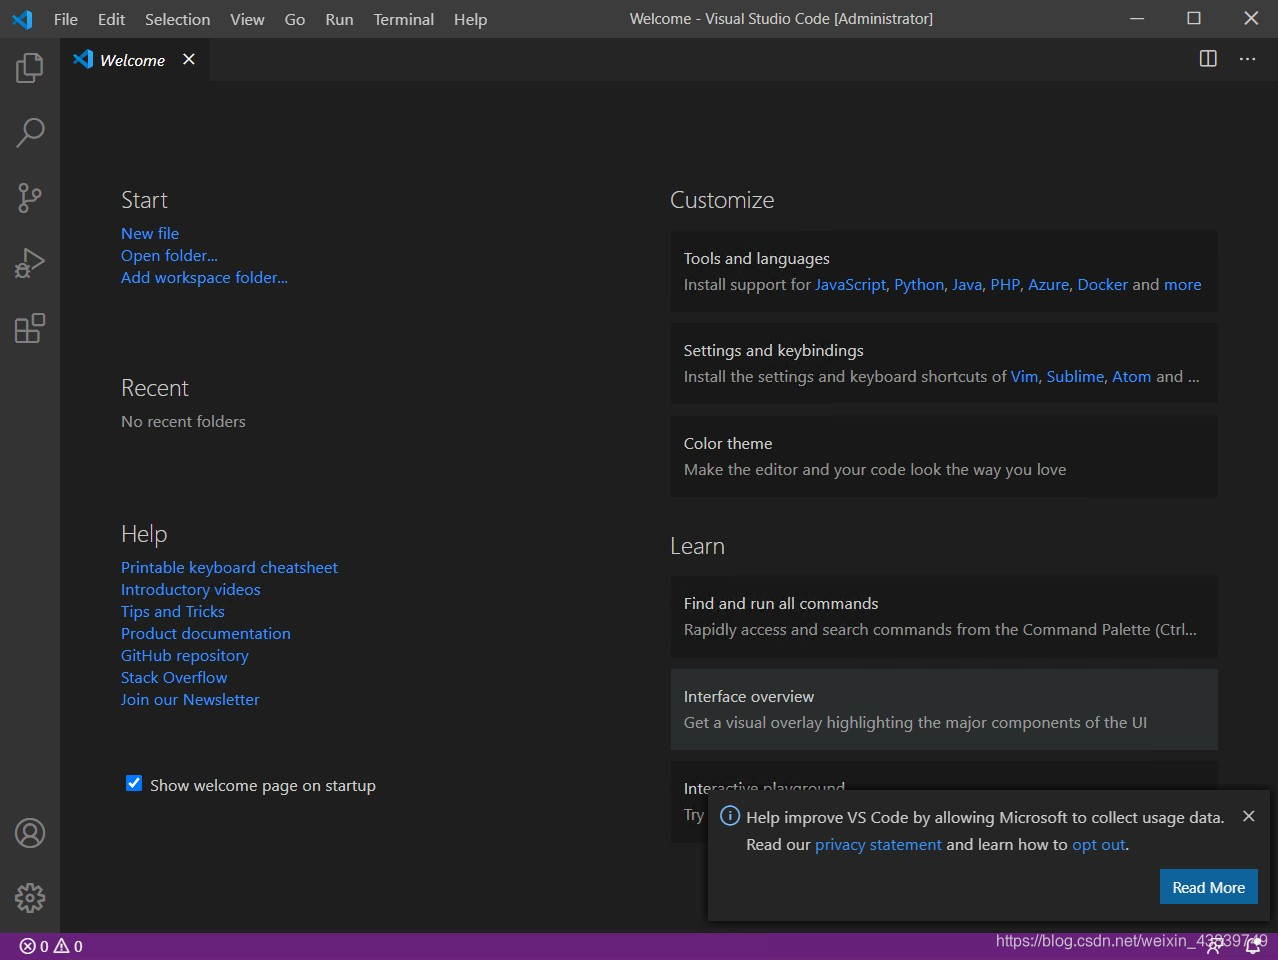Install Vim keybindings
1278x960 pixels.
click(1024, 376)
